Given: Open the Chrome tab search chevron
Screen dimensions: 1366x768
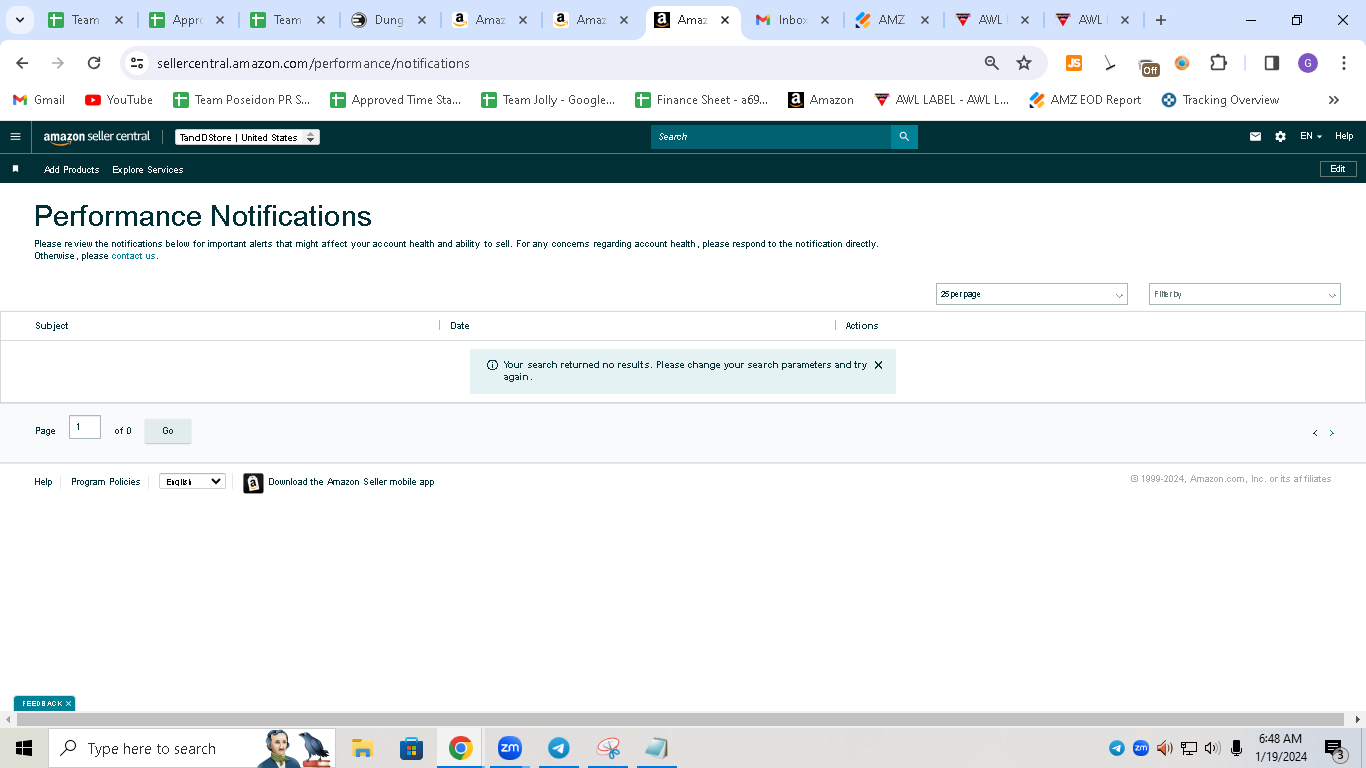Looking at the screenshot, I should (x=19, y=20).
